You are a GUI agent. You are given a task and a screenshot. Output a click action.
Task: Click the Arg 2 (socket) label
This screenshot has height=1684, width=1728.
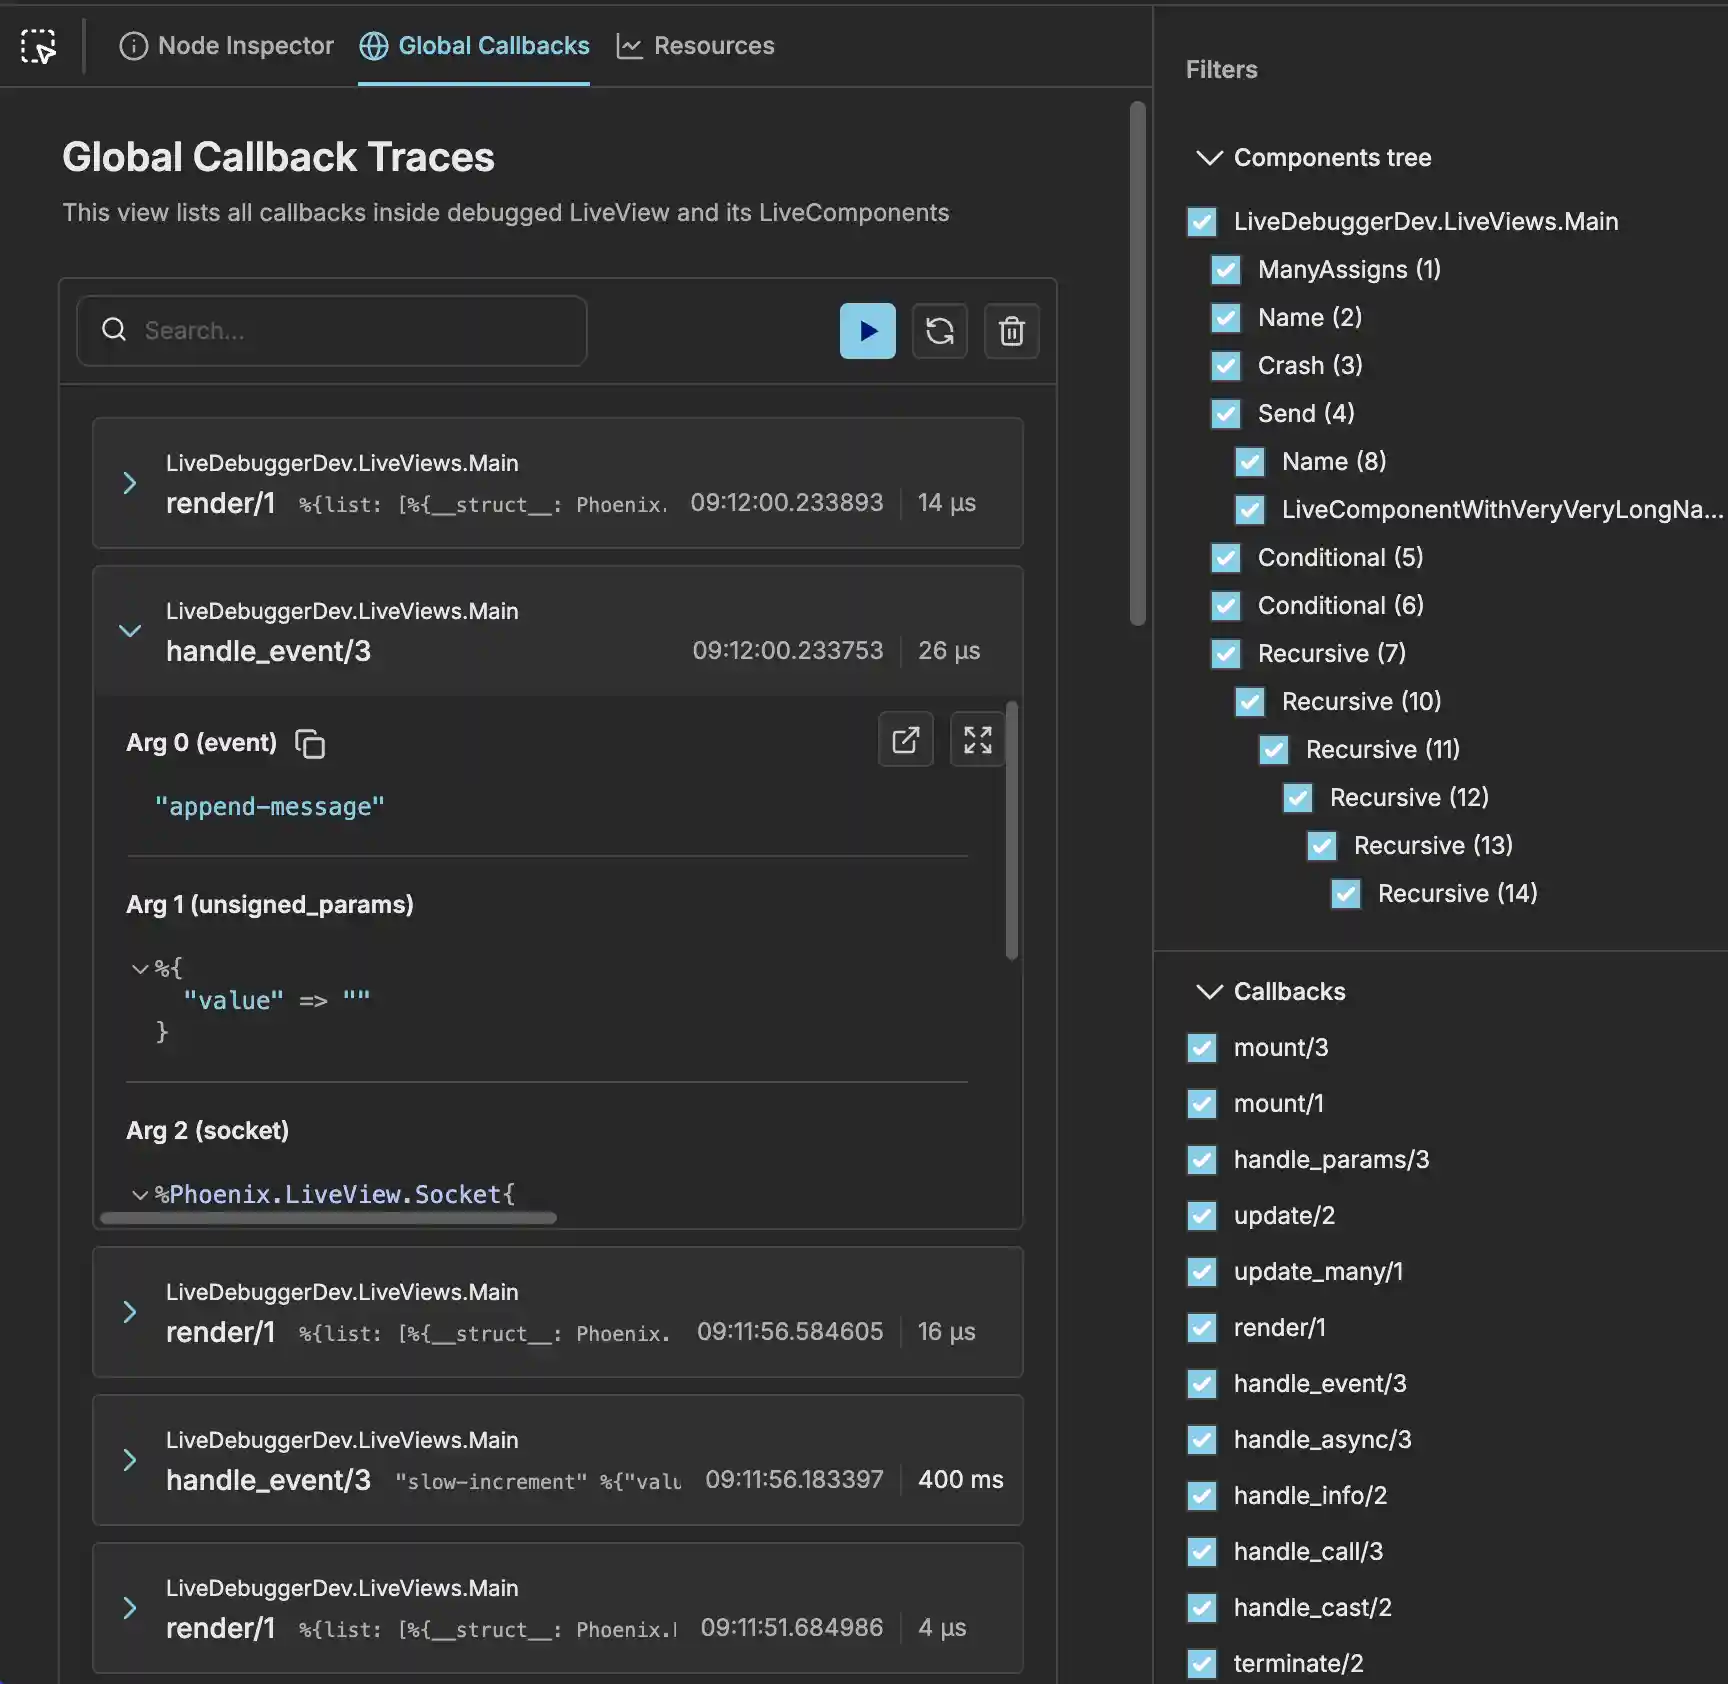click(x=207, y=1131)
